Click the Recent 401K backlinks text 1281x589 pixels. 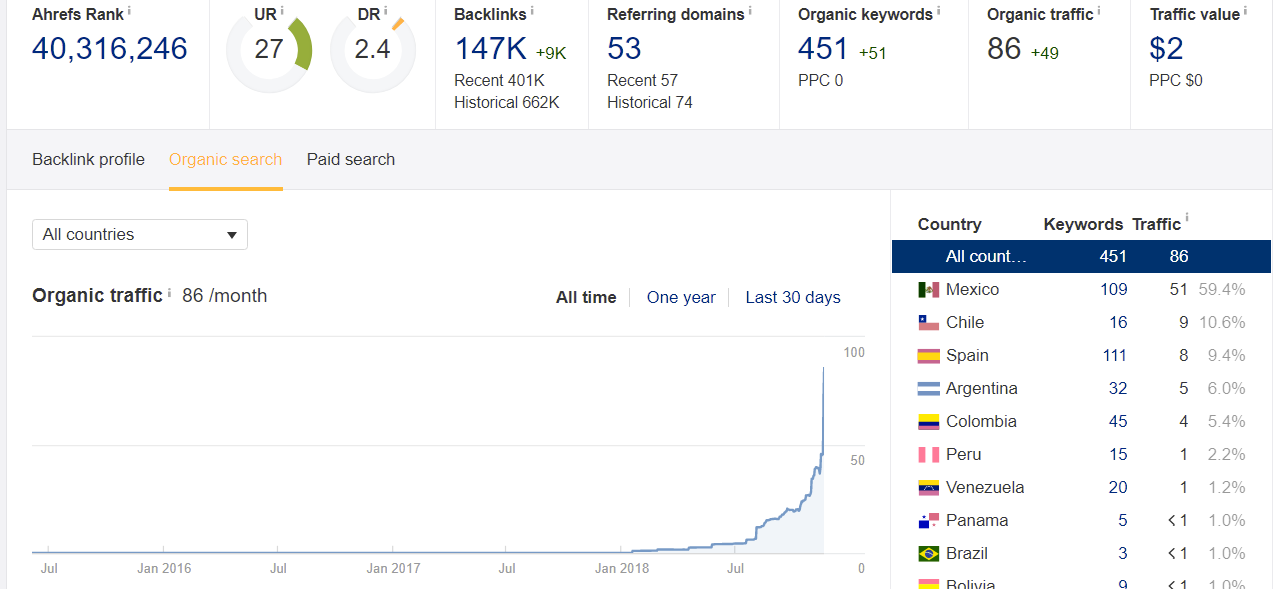pos(499,80)
